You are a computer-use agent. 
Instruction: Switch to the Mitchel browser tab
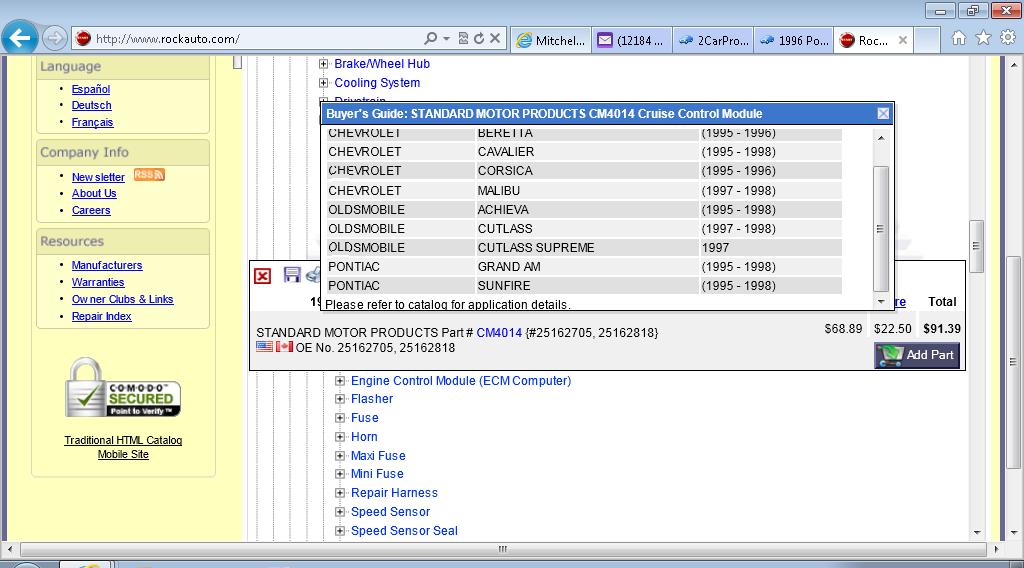(550, 40)
